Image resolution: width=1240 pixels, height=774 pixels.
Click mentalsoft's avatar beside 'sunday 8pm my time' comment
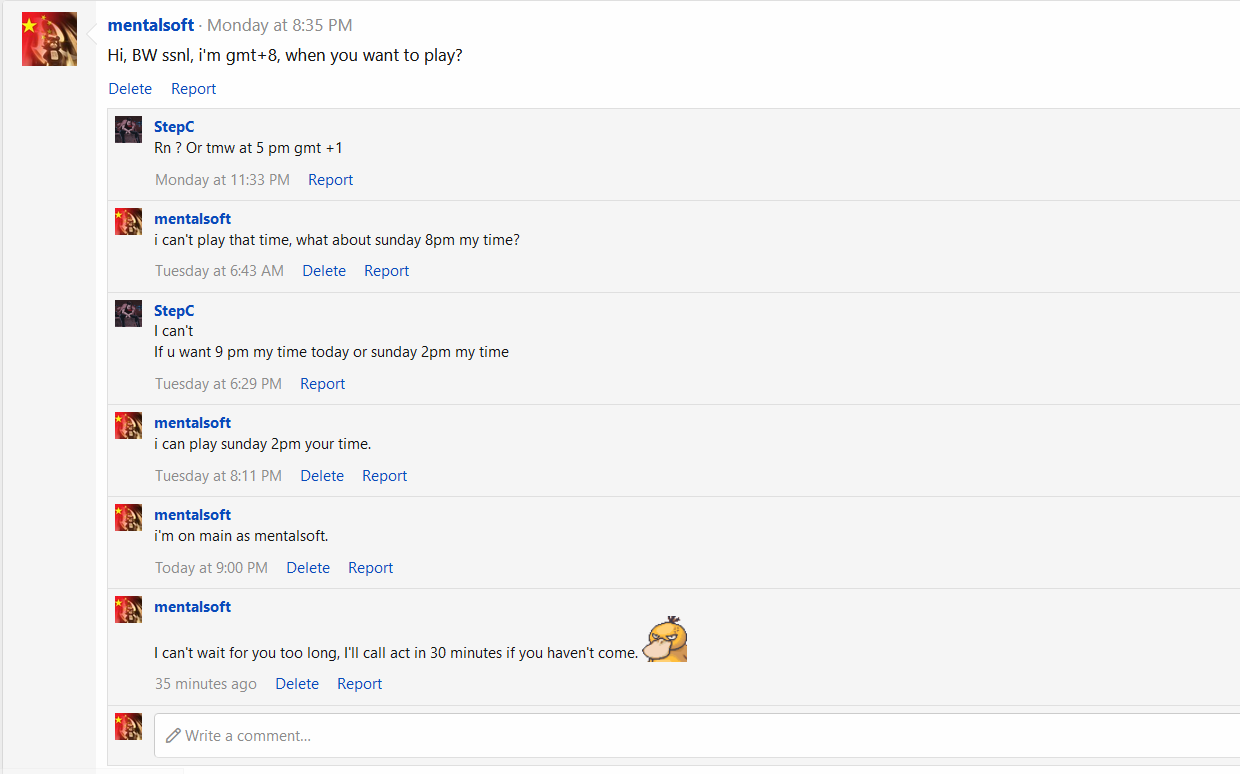point(128,221)
